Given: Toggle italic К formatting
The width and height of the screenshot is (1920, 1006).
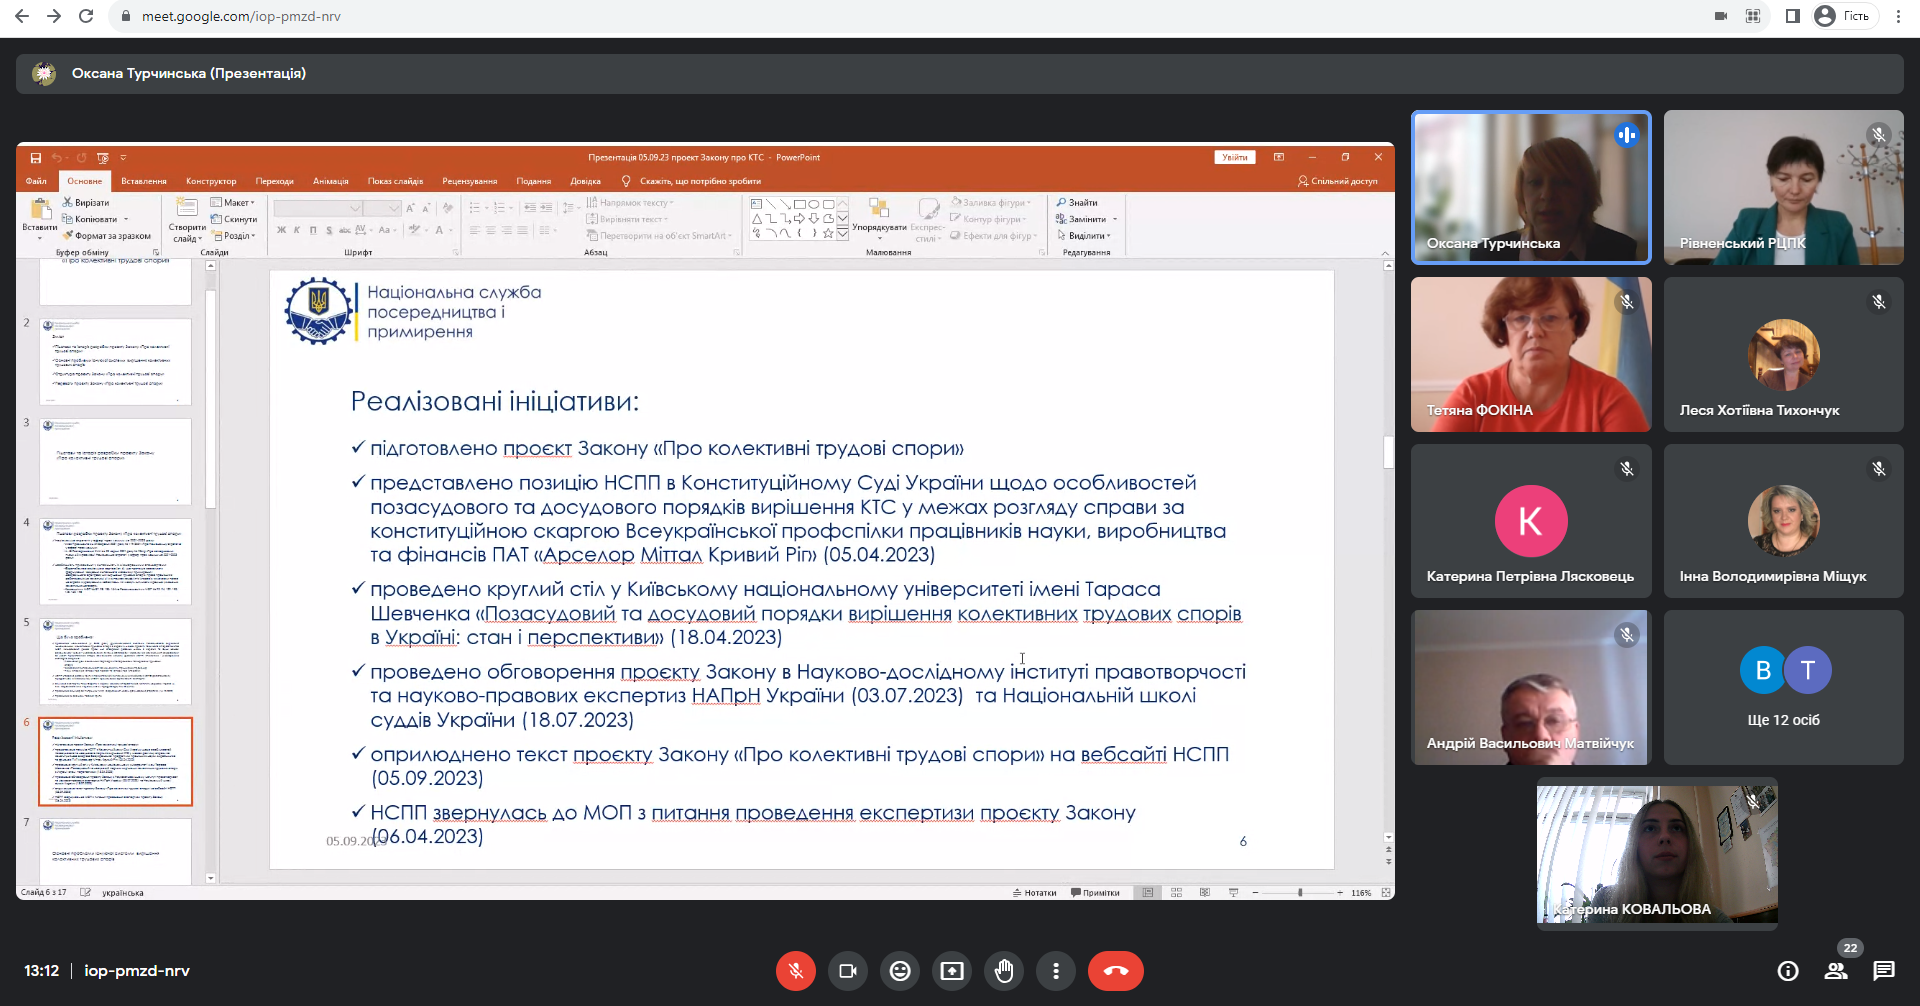Looking at the screenshot, I should click(x=297, y=230).
